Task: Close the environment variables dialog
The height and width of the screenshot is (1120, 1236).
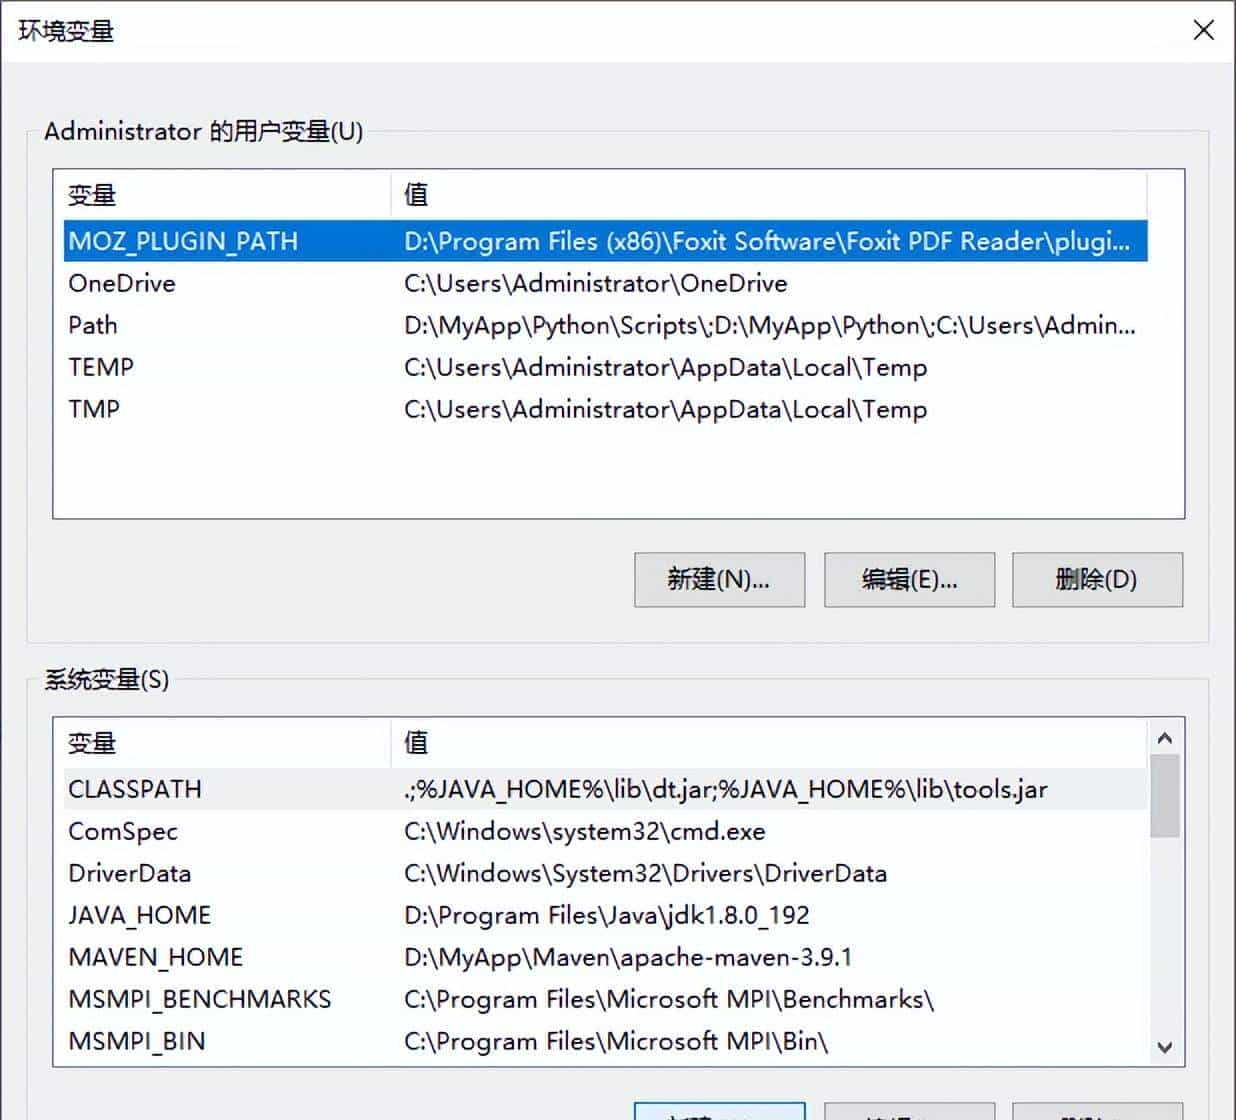Action: click(x=1204, y=30)
